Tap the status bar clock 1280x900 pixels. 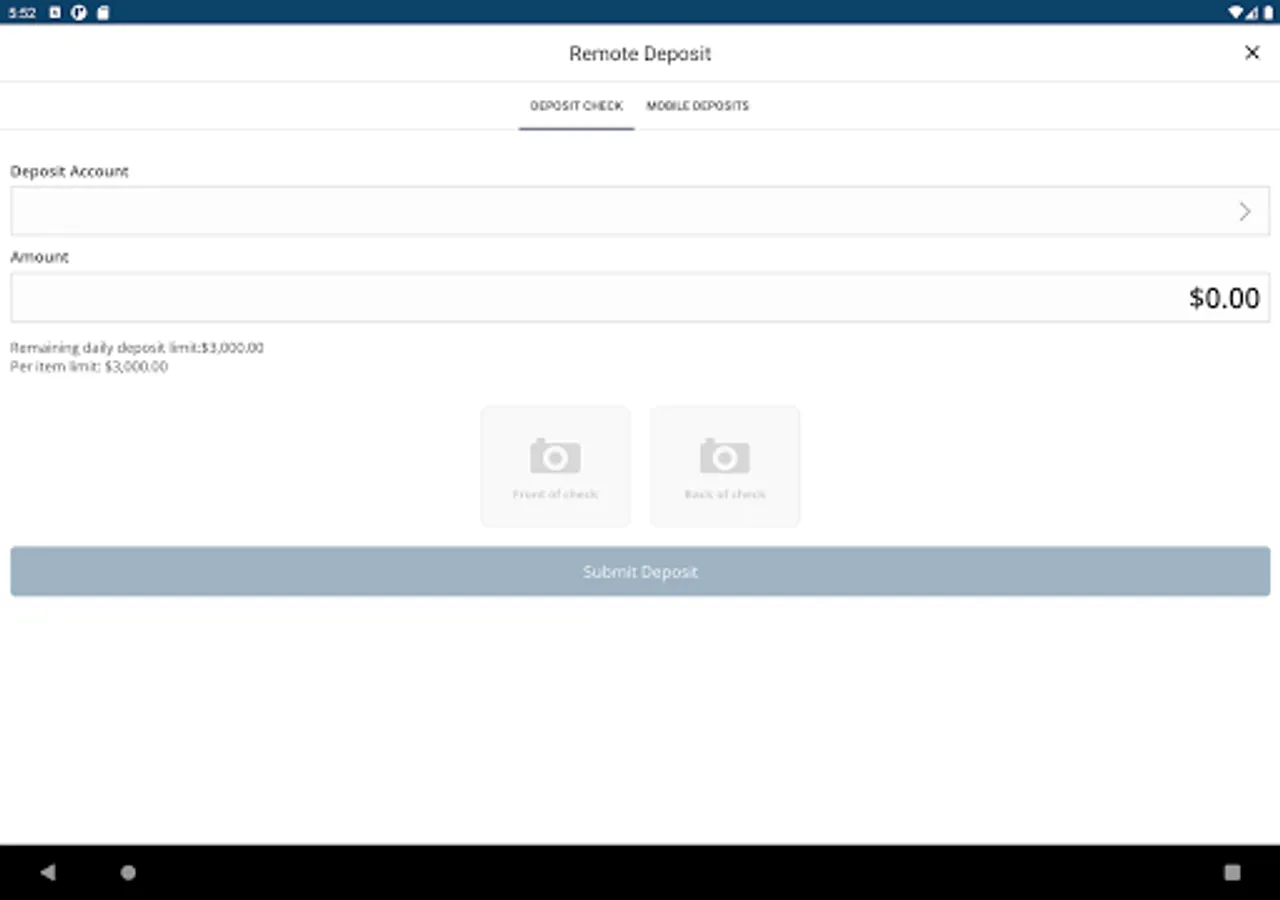click(x=22, y=13)
